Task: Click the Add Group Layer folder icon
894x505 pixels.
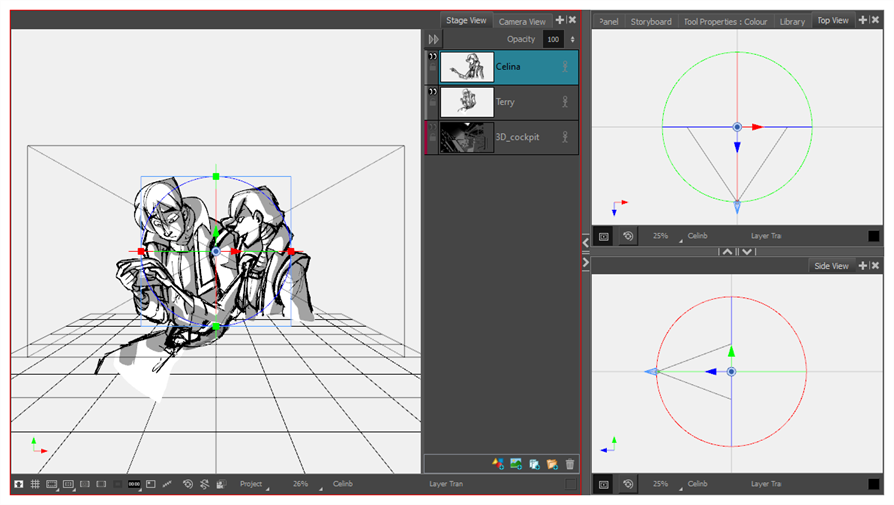Action: (551, 463)
